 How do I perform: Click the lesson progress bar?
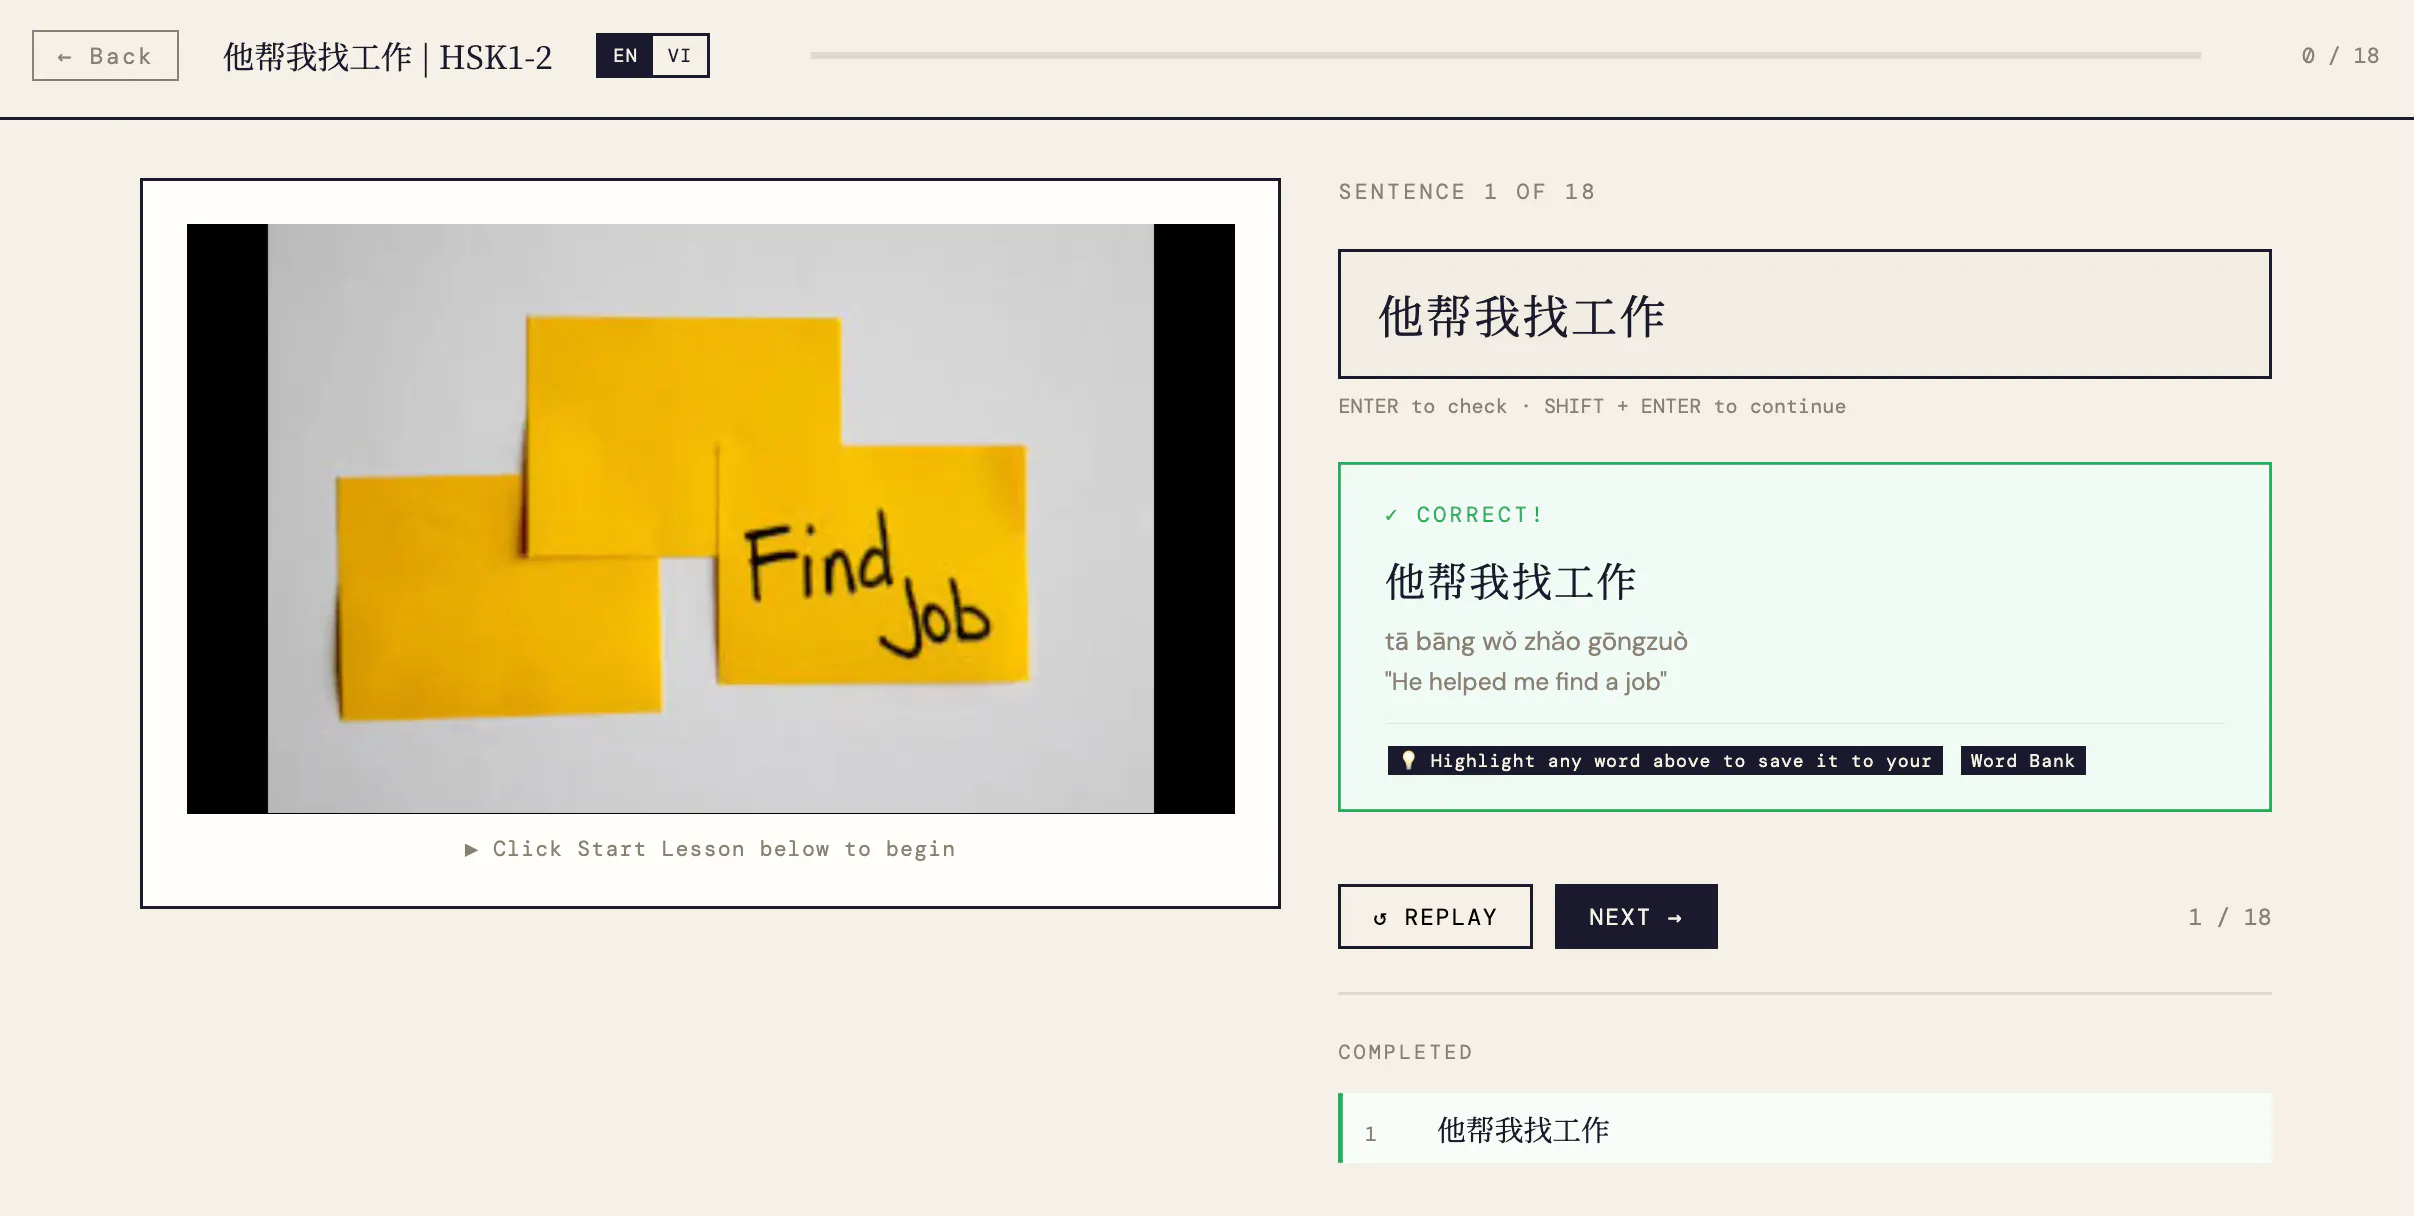tap(1505, 55)
